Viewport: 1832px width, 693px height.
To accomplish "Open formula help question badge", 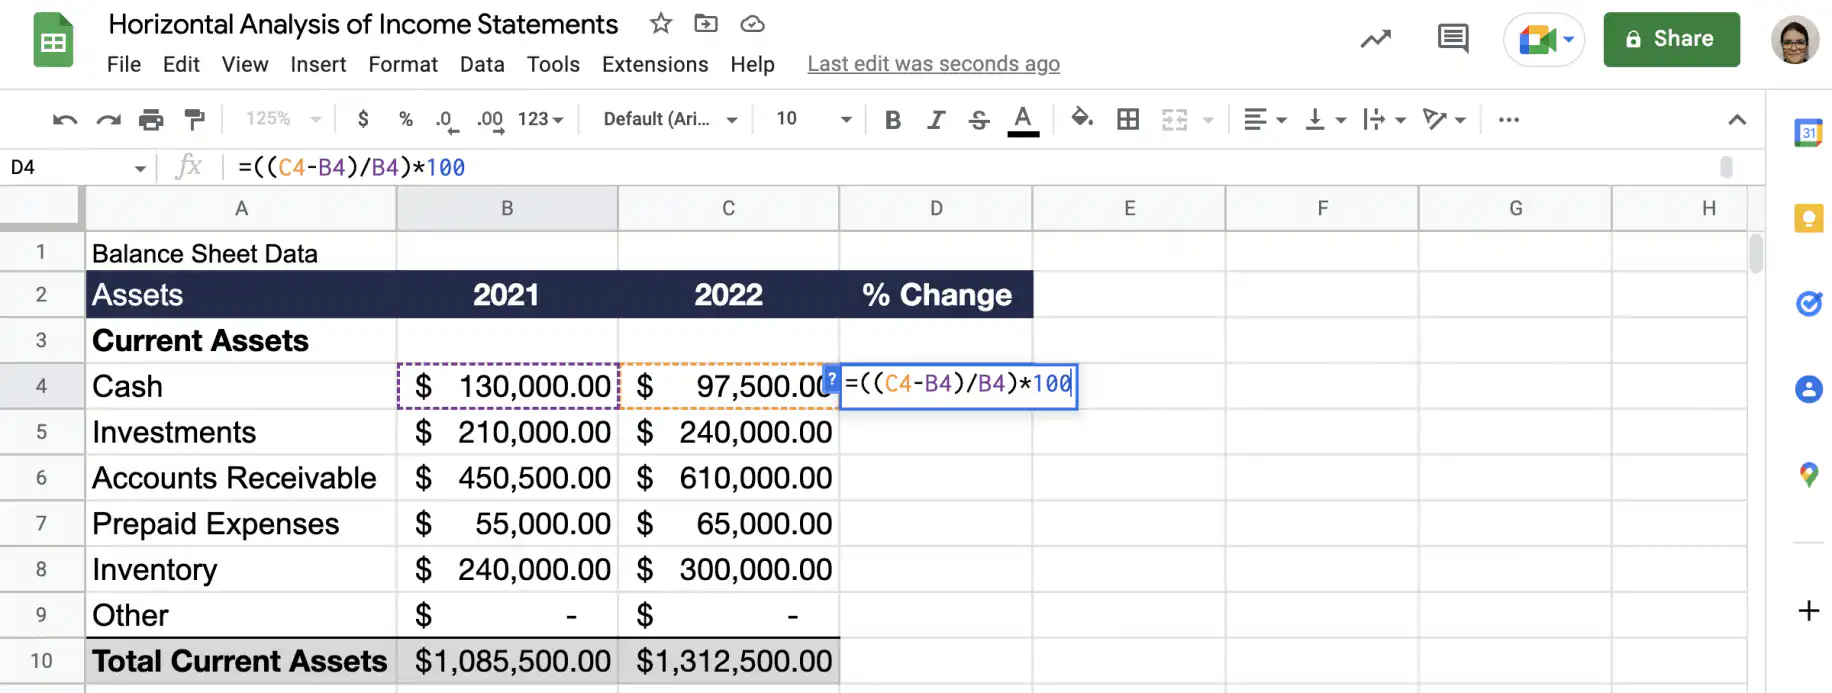I will pyautogui.click(x=831, y=380).
